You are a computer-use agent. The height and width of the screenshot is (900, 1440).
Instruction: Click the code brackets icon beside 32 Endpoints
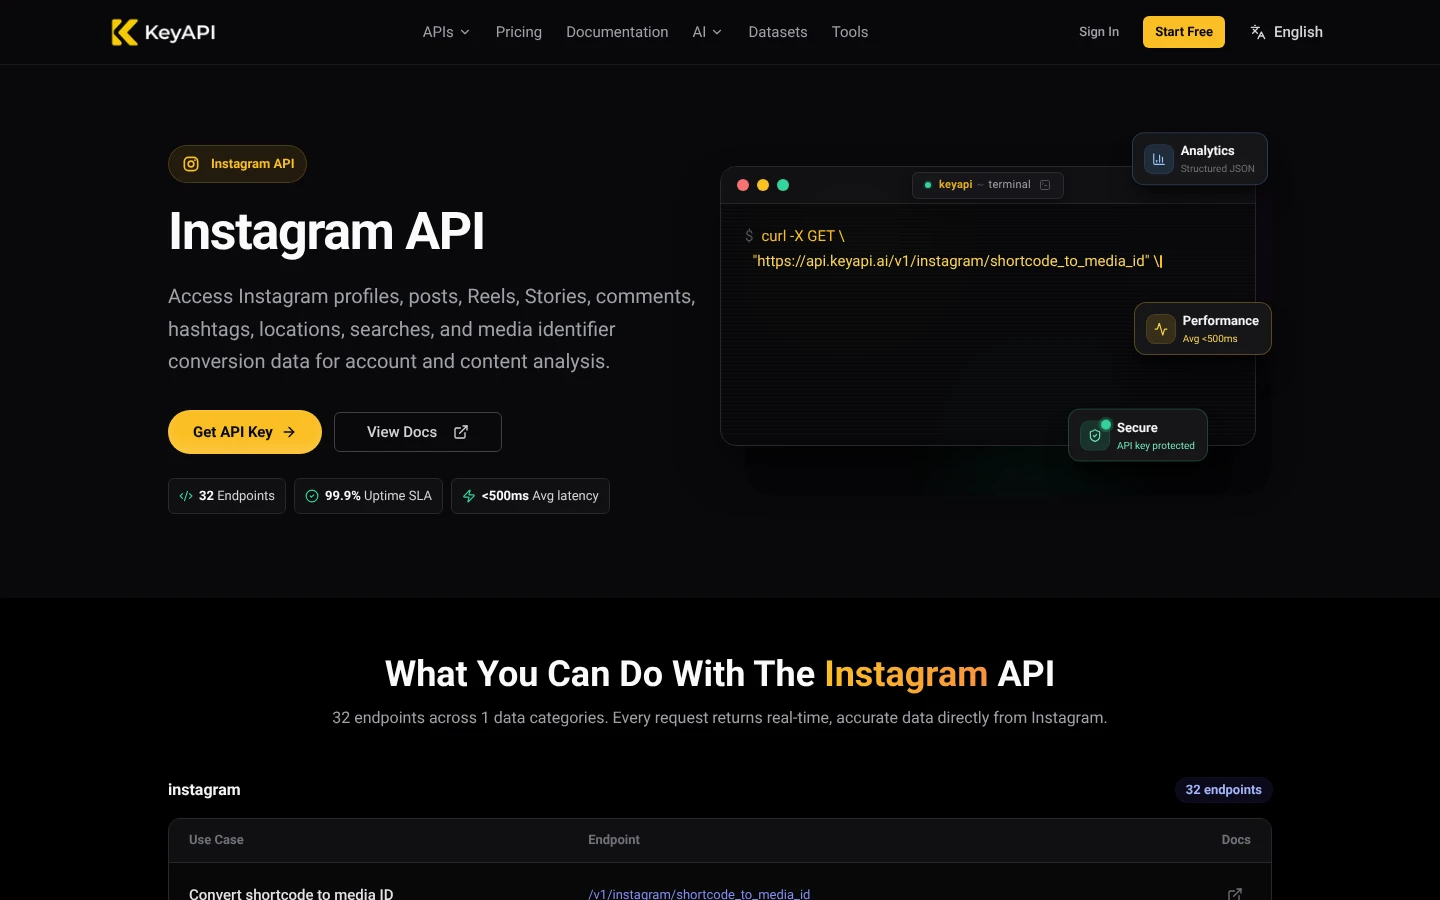pyautogui.click(x=186, y=496)
